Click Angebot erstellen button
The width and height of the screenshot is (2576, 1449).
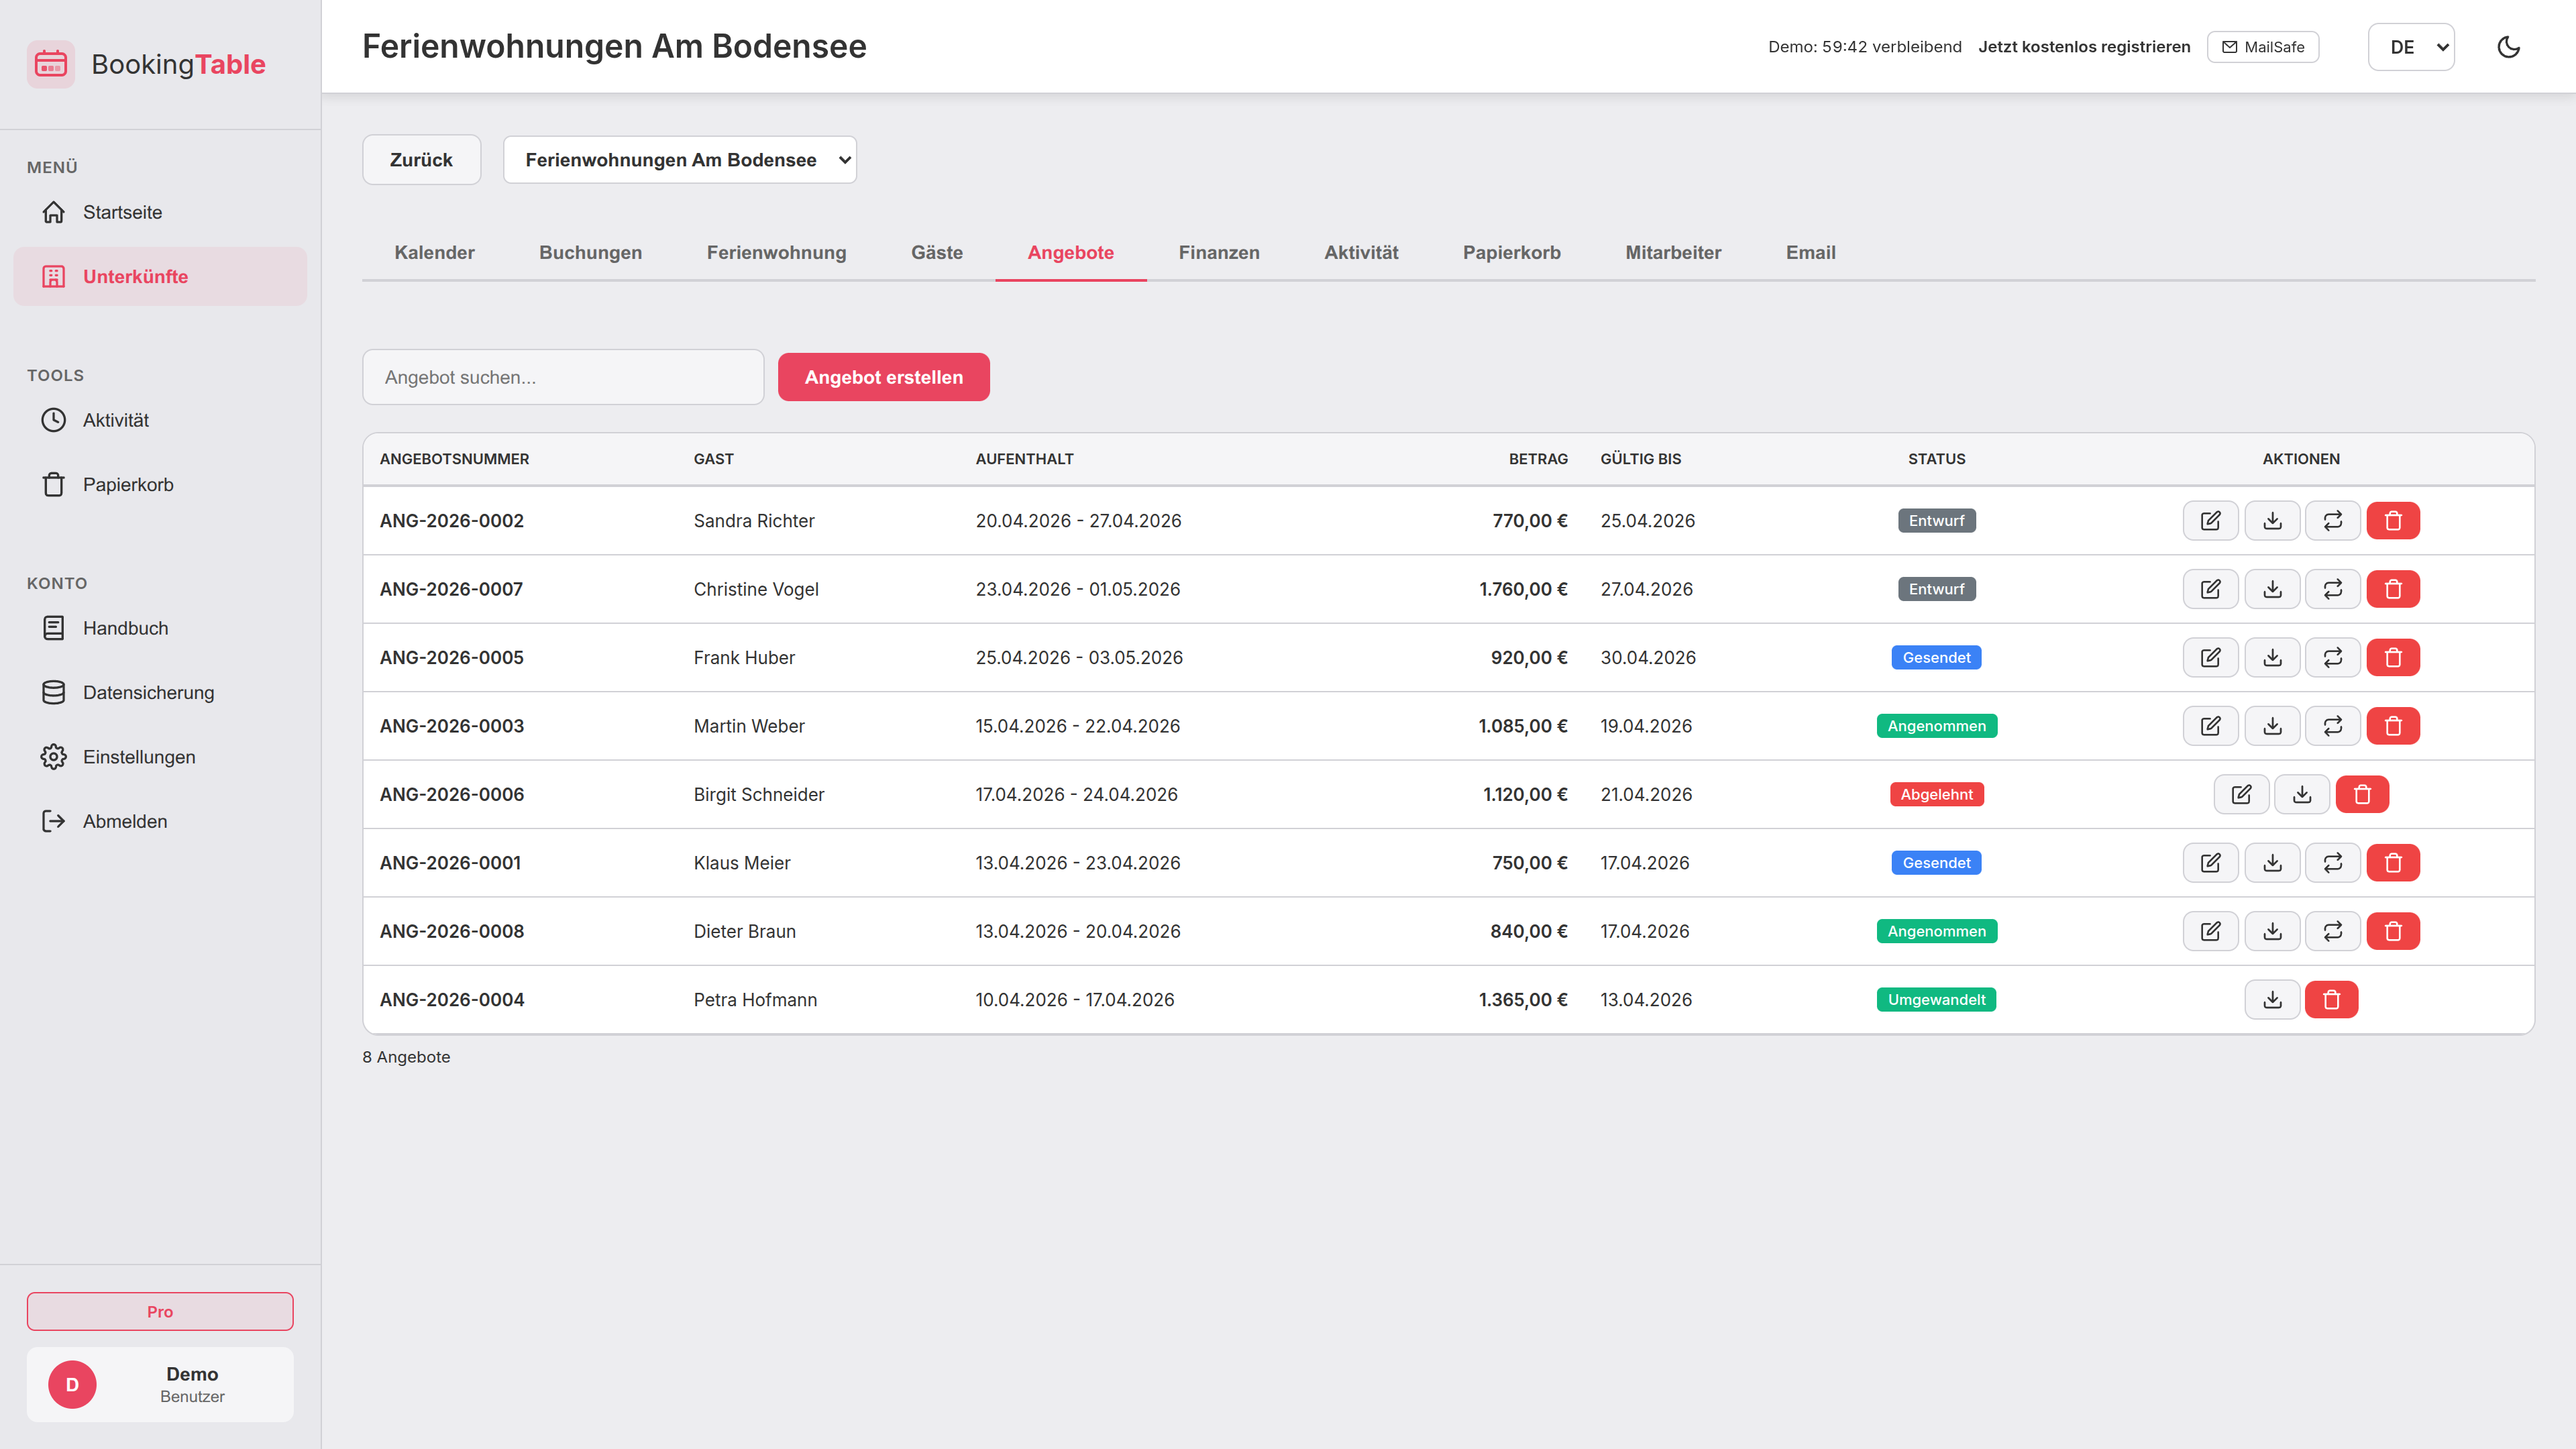(x=883, y=377)
